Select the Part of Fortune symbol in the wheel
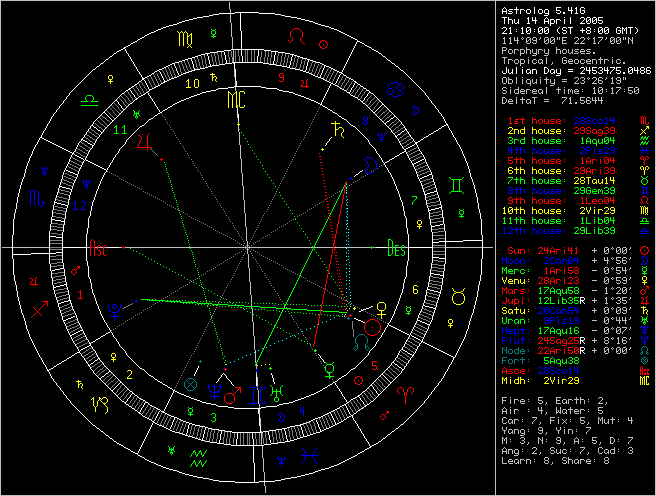This screenshot has height=496, width=656. (x=192, y=383)
